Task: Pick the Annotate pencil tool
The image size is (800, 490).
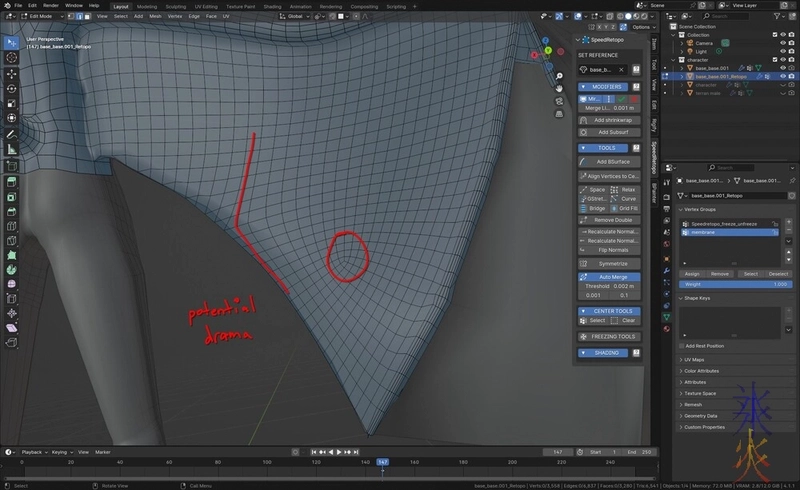Action: [x=11, y=134]
